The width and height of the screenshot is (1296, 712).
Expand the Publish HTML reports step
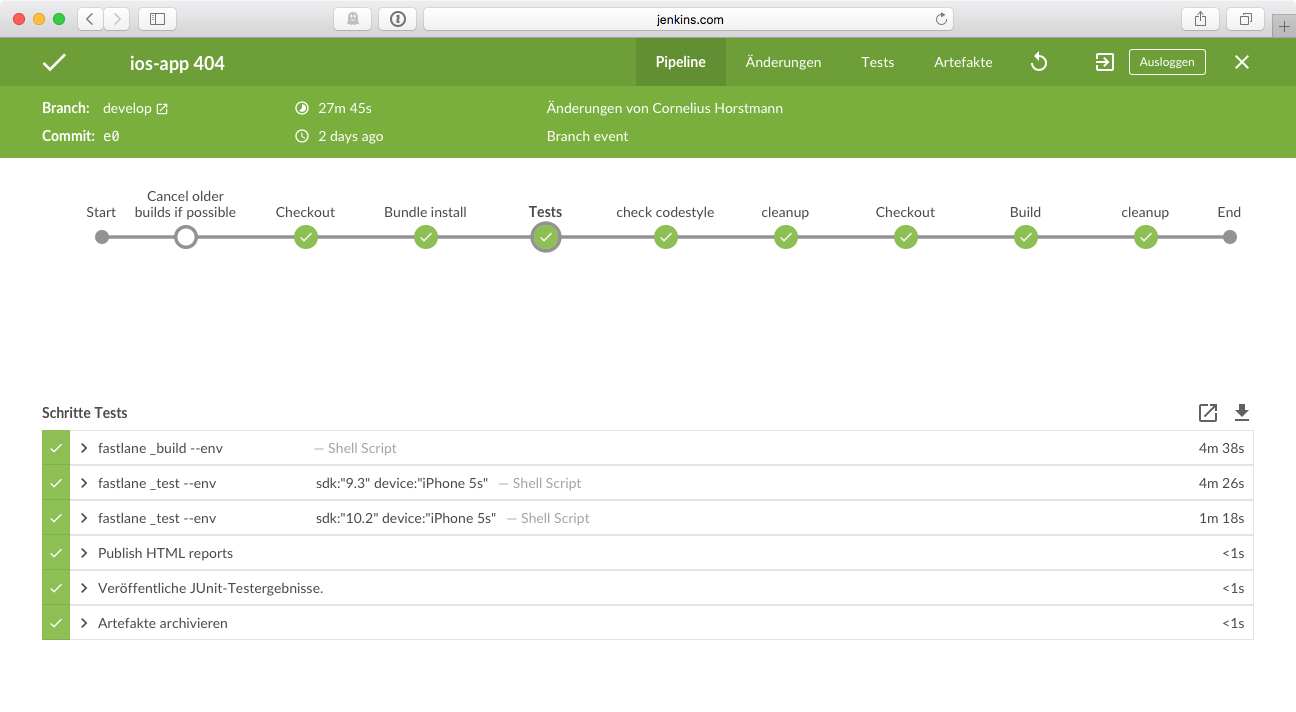85,553
